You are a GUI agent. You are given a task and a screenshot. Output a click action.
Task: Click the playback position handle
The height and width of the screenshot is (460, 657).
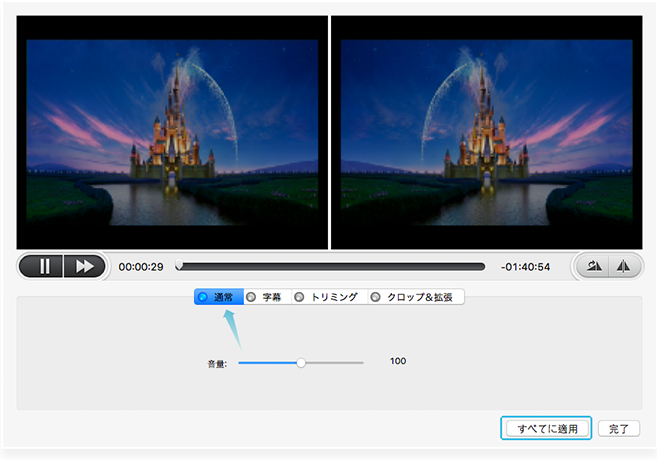tap(179, 265)
